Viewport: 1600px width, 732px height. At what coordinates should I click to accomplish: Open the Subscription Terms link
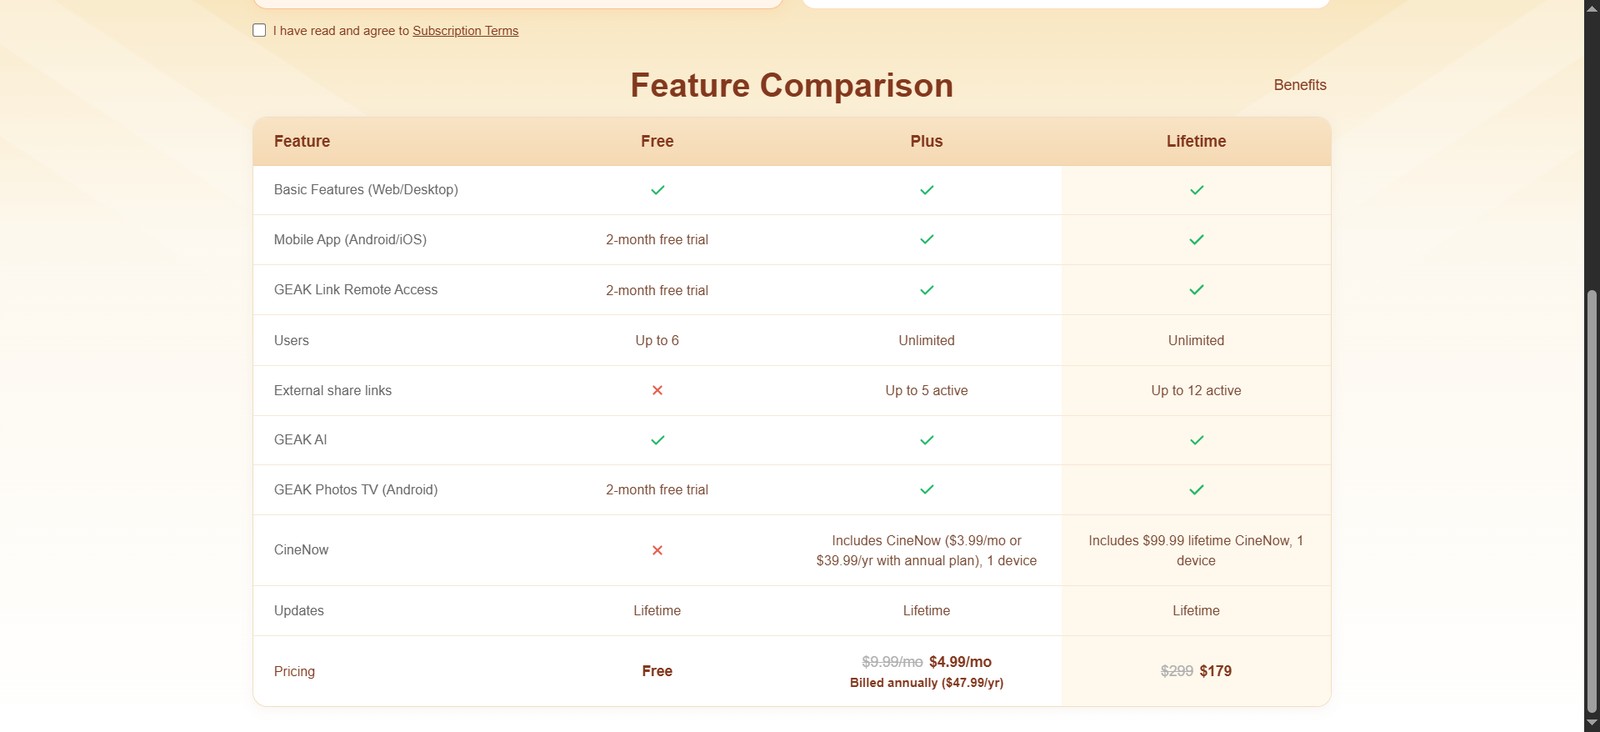pyautogui.click(x=465, y=31)
